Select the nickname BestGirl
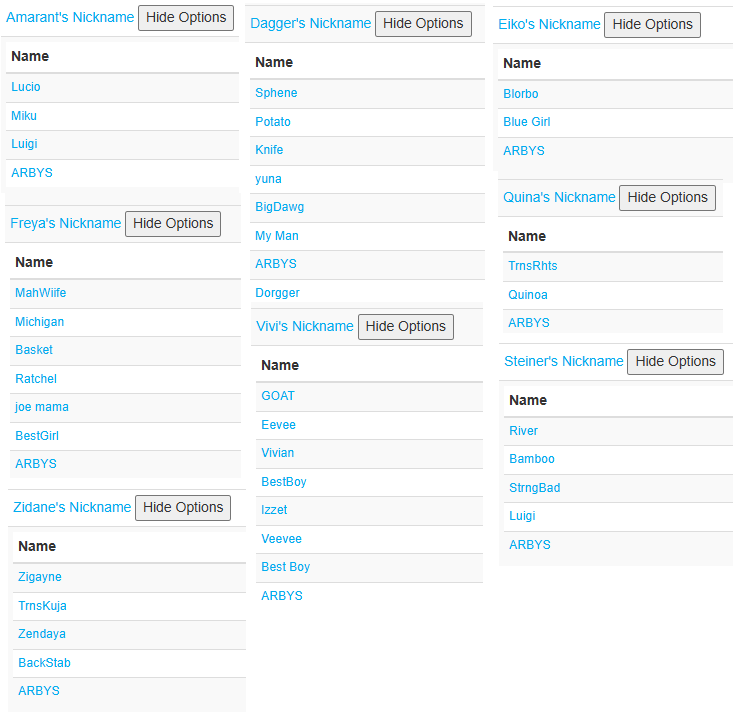This screenshot has width=733, height=712. coord(37,436)
